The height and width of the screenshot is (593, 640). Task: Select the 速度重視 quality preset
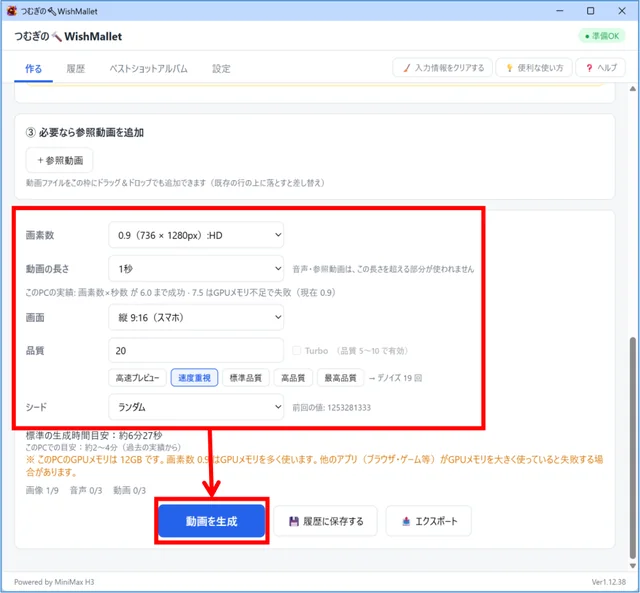coord(194,378)
